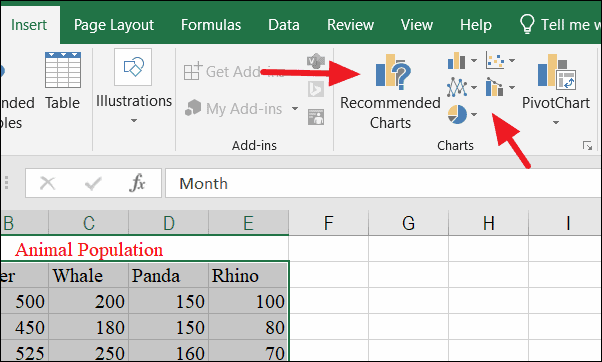Select column C header
Viewport: 602px width, 362px height.
[x=89, y=223]
